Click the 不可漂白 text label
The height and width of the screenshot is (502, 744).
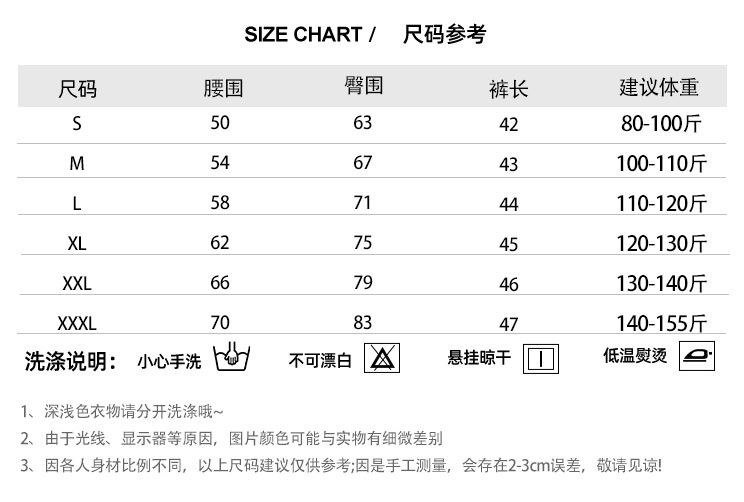pos(320,360)
